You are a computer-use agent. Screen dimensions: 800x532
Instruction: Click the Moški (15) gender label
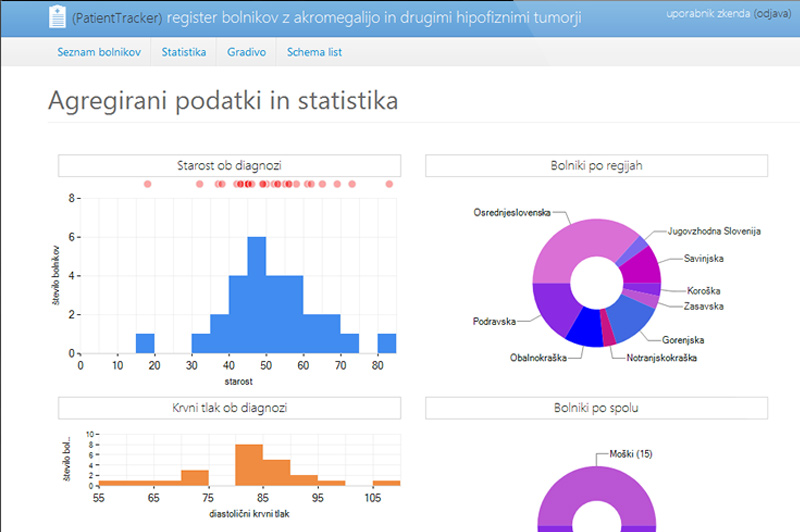click(x=631, y=454)
